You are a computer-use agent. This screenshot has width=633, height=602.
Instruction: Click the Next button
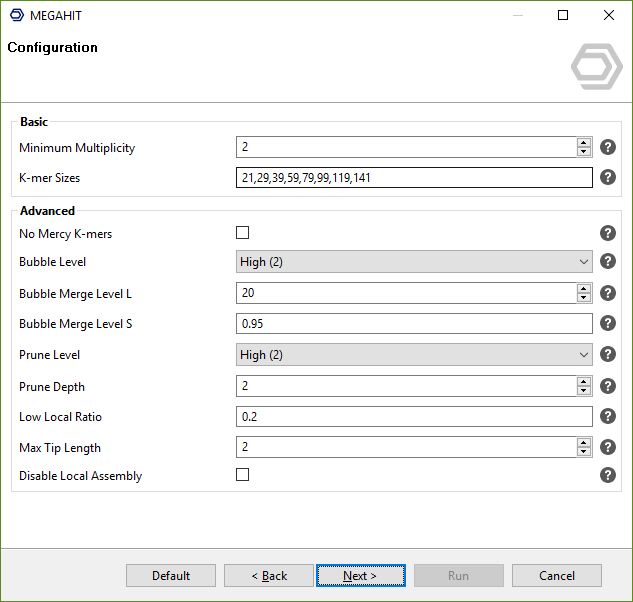pyautogui.click(x=360, y=576)
